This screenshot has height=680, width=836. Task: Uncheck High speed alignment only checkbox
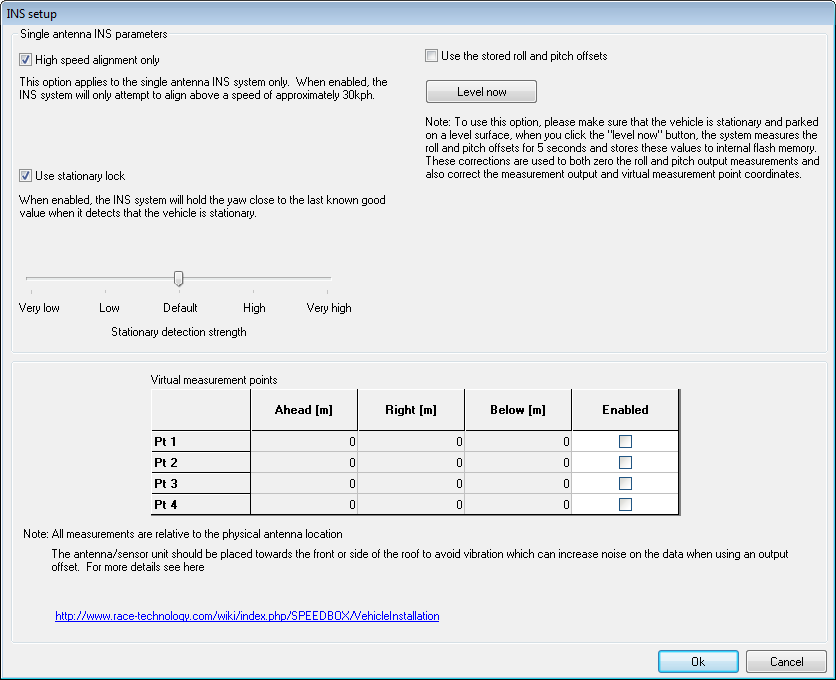click(26, 60)
